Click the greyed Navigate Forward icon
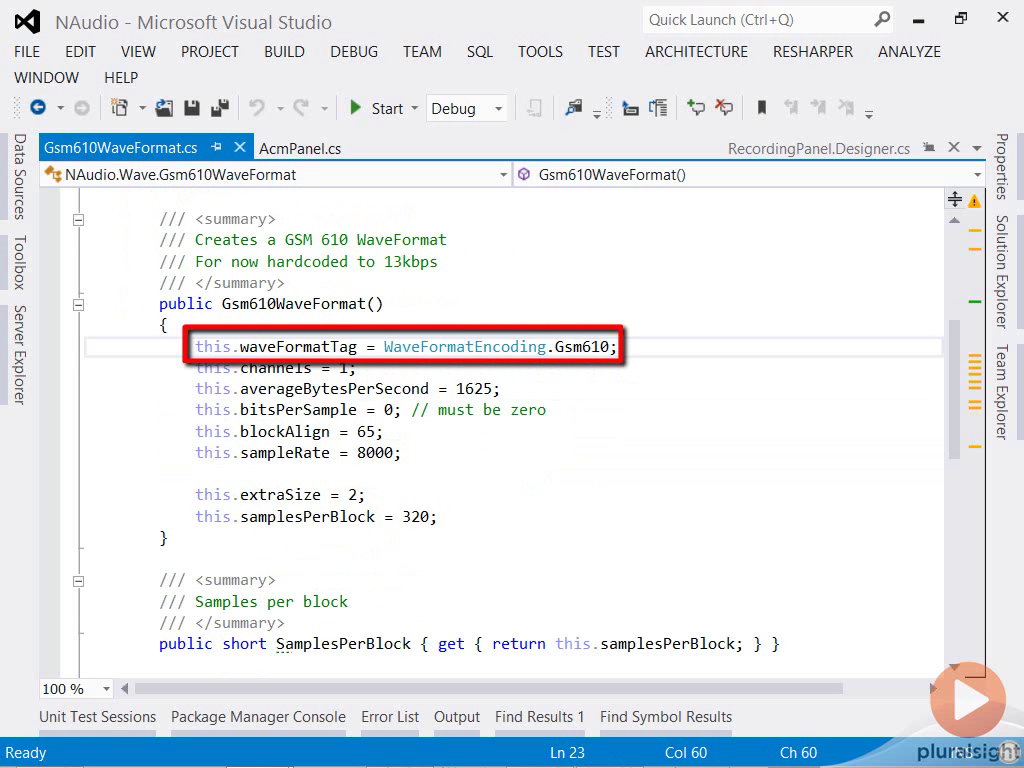Viewport: 1024px width, 768px height. tap(82, 108)
